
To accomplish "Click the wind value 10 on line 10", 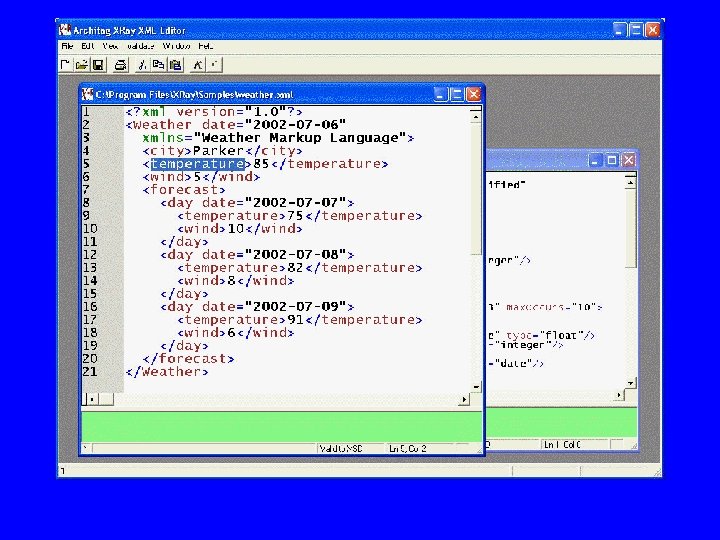I will coord(236,229).
